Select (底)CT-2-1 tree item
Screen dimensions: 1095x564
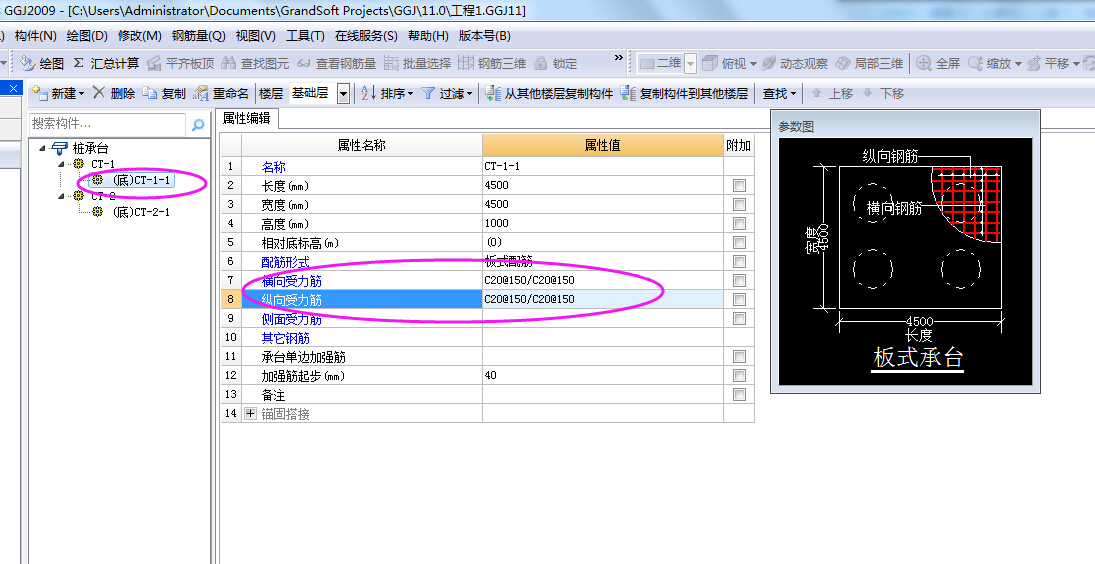tap(141, 212)
